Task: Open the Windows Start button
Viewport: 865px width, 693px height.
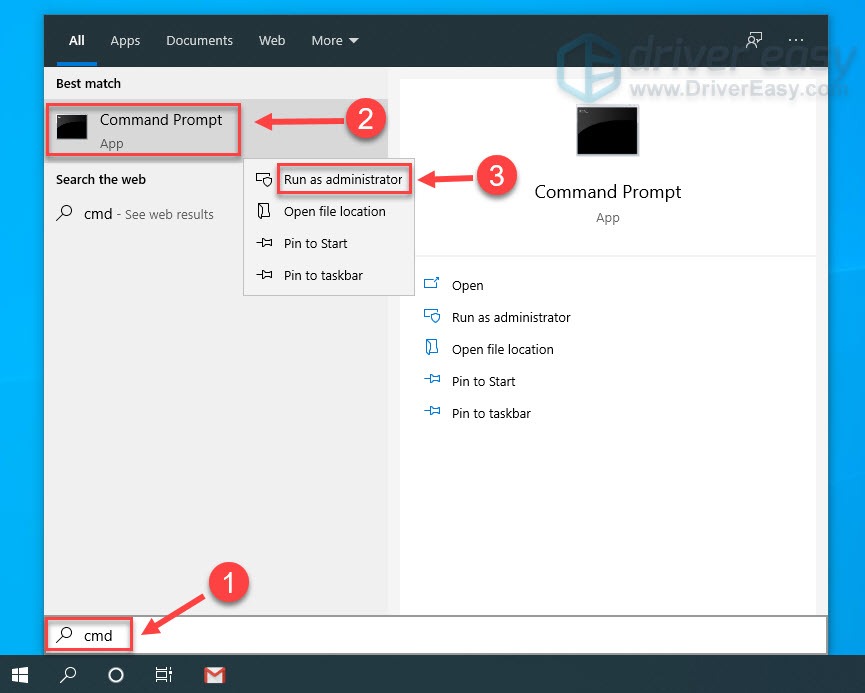Action: (20, 675)
